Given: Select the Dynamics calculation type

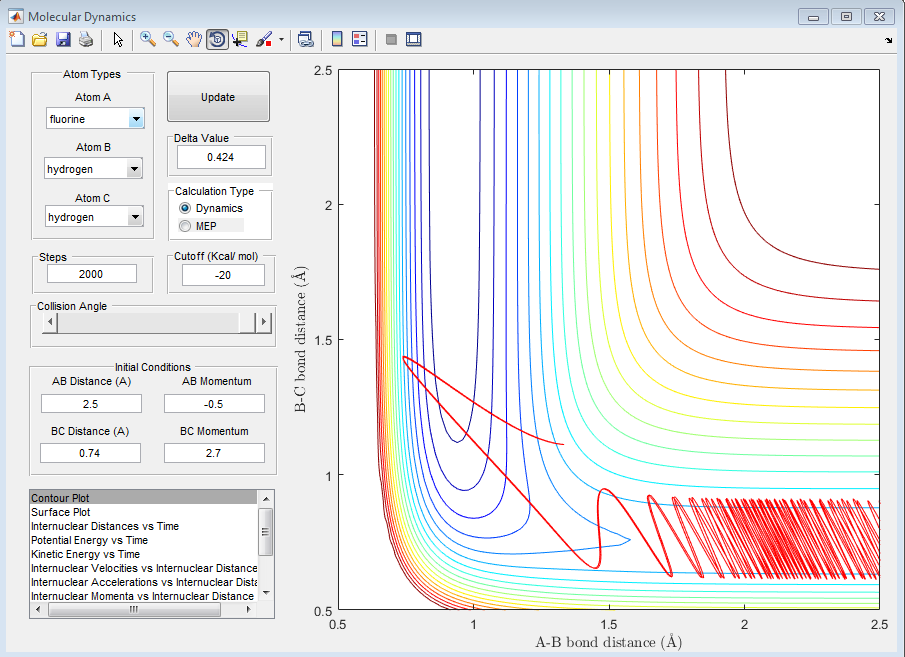Looking at the screenshot, I should coord(184,208).
